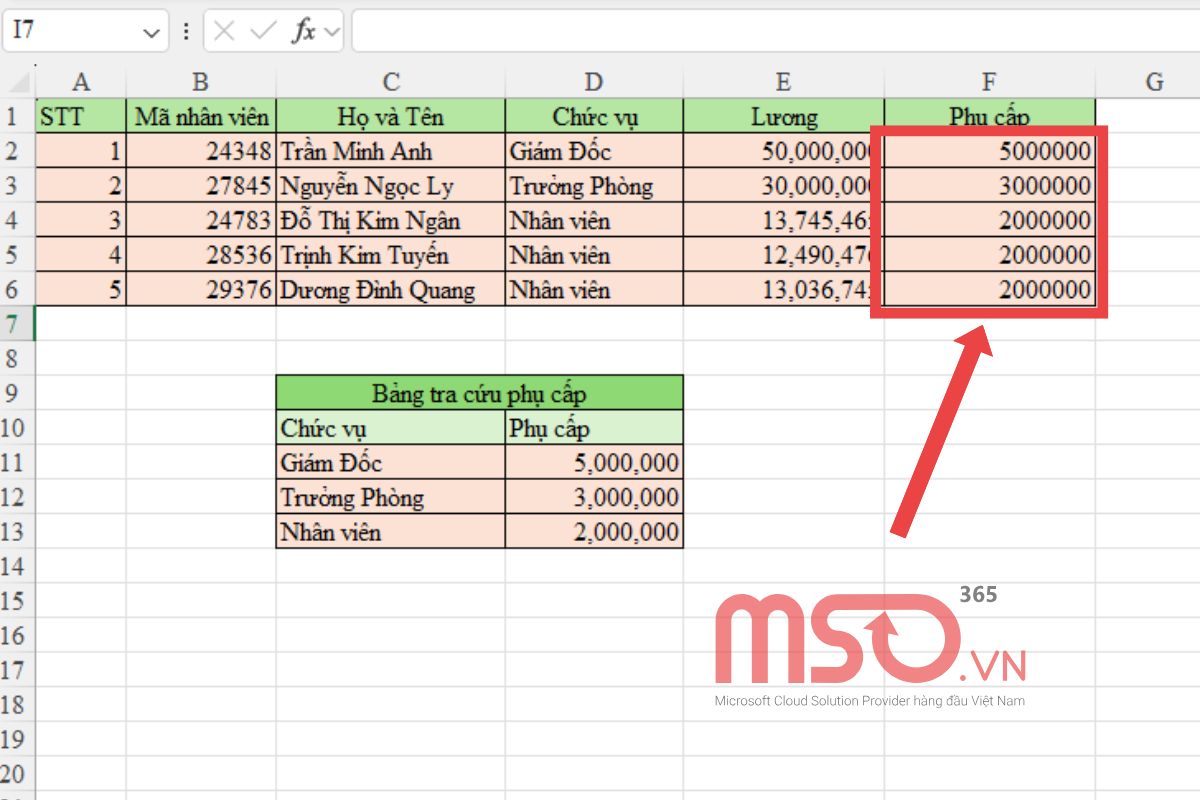Select column D header

pos(594,82)
